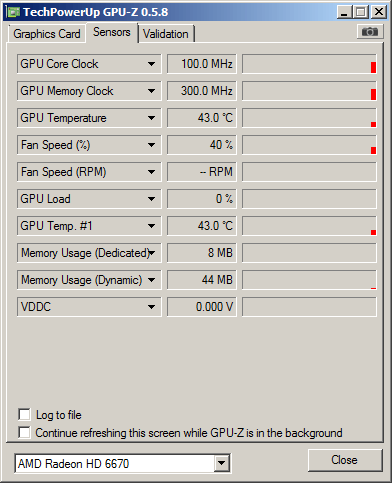Click the GPU Core Clock graph bar
Screen dimensions: 392x483
tap(309, 64)
